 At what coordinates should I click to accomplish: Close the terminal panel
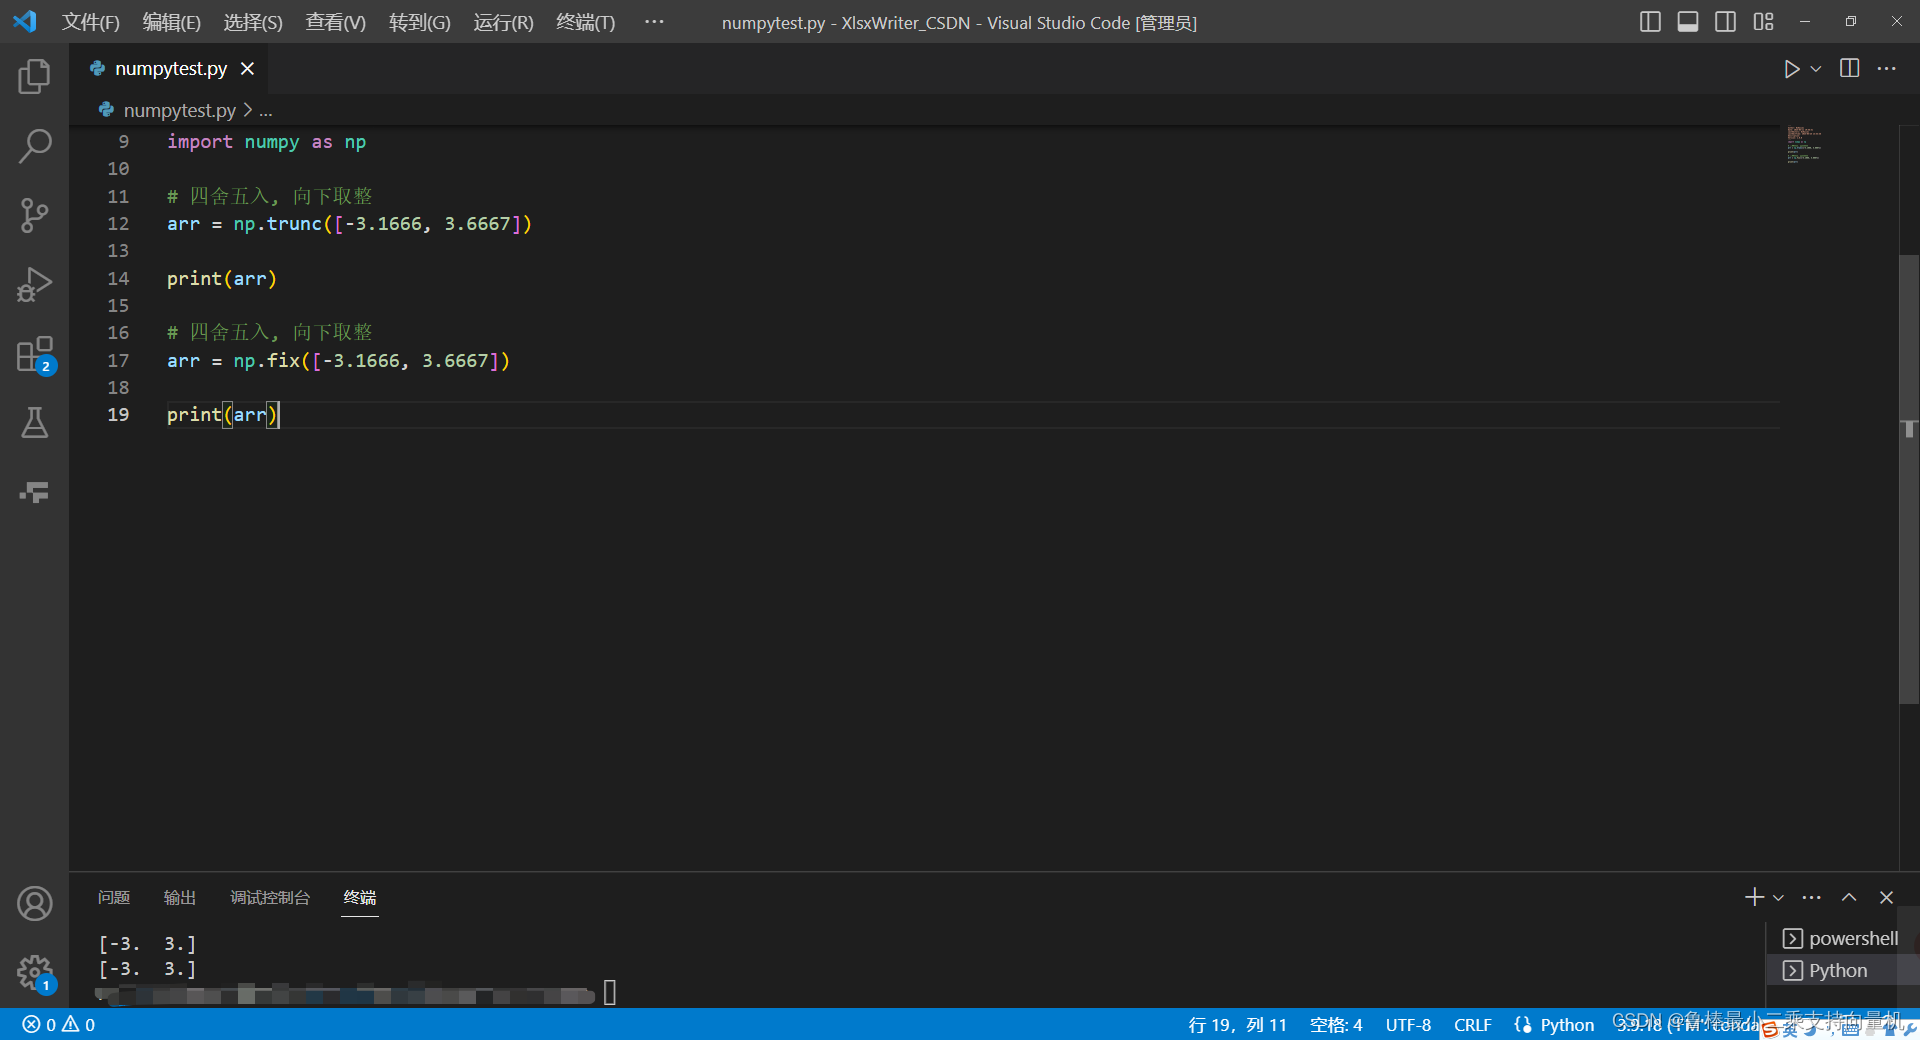click(1886, 897)
